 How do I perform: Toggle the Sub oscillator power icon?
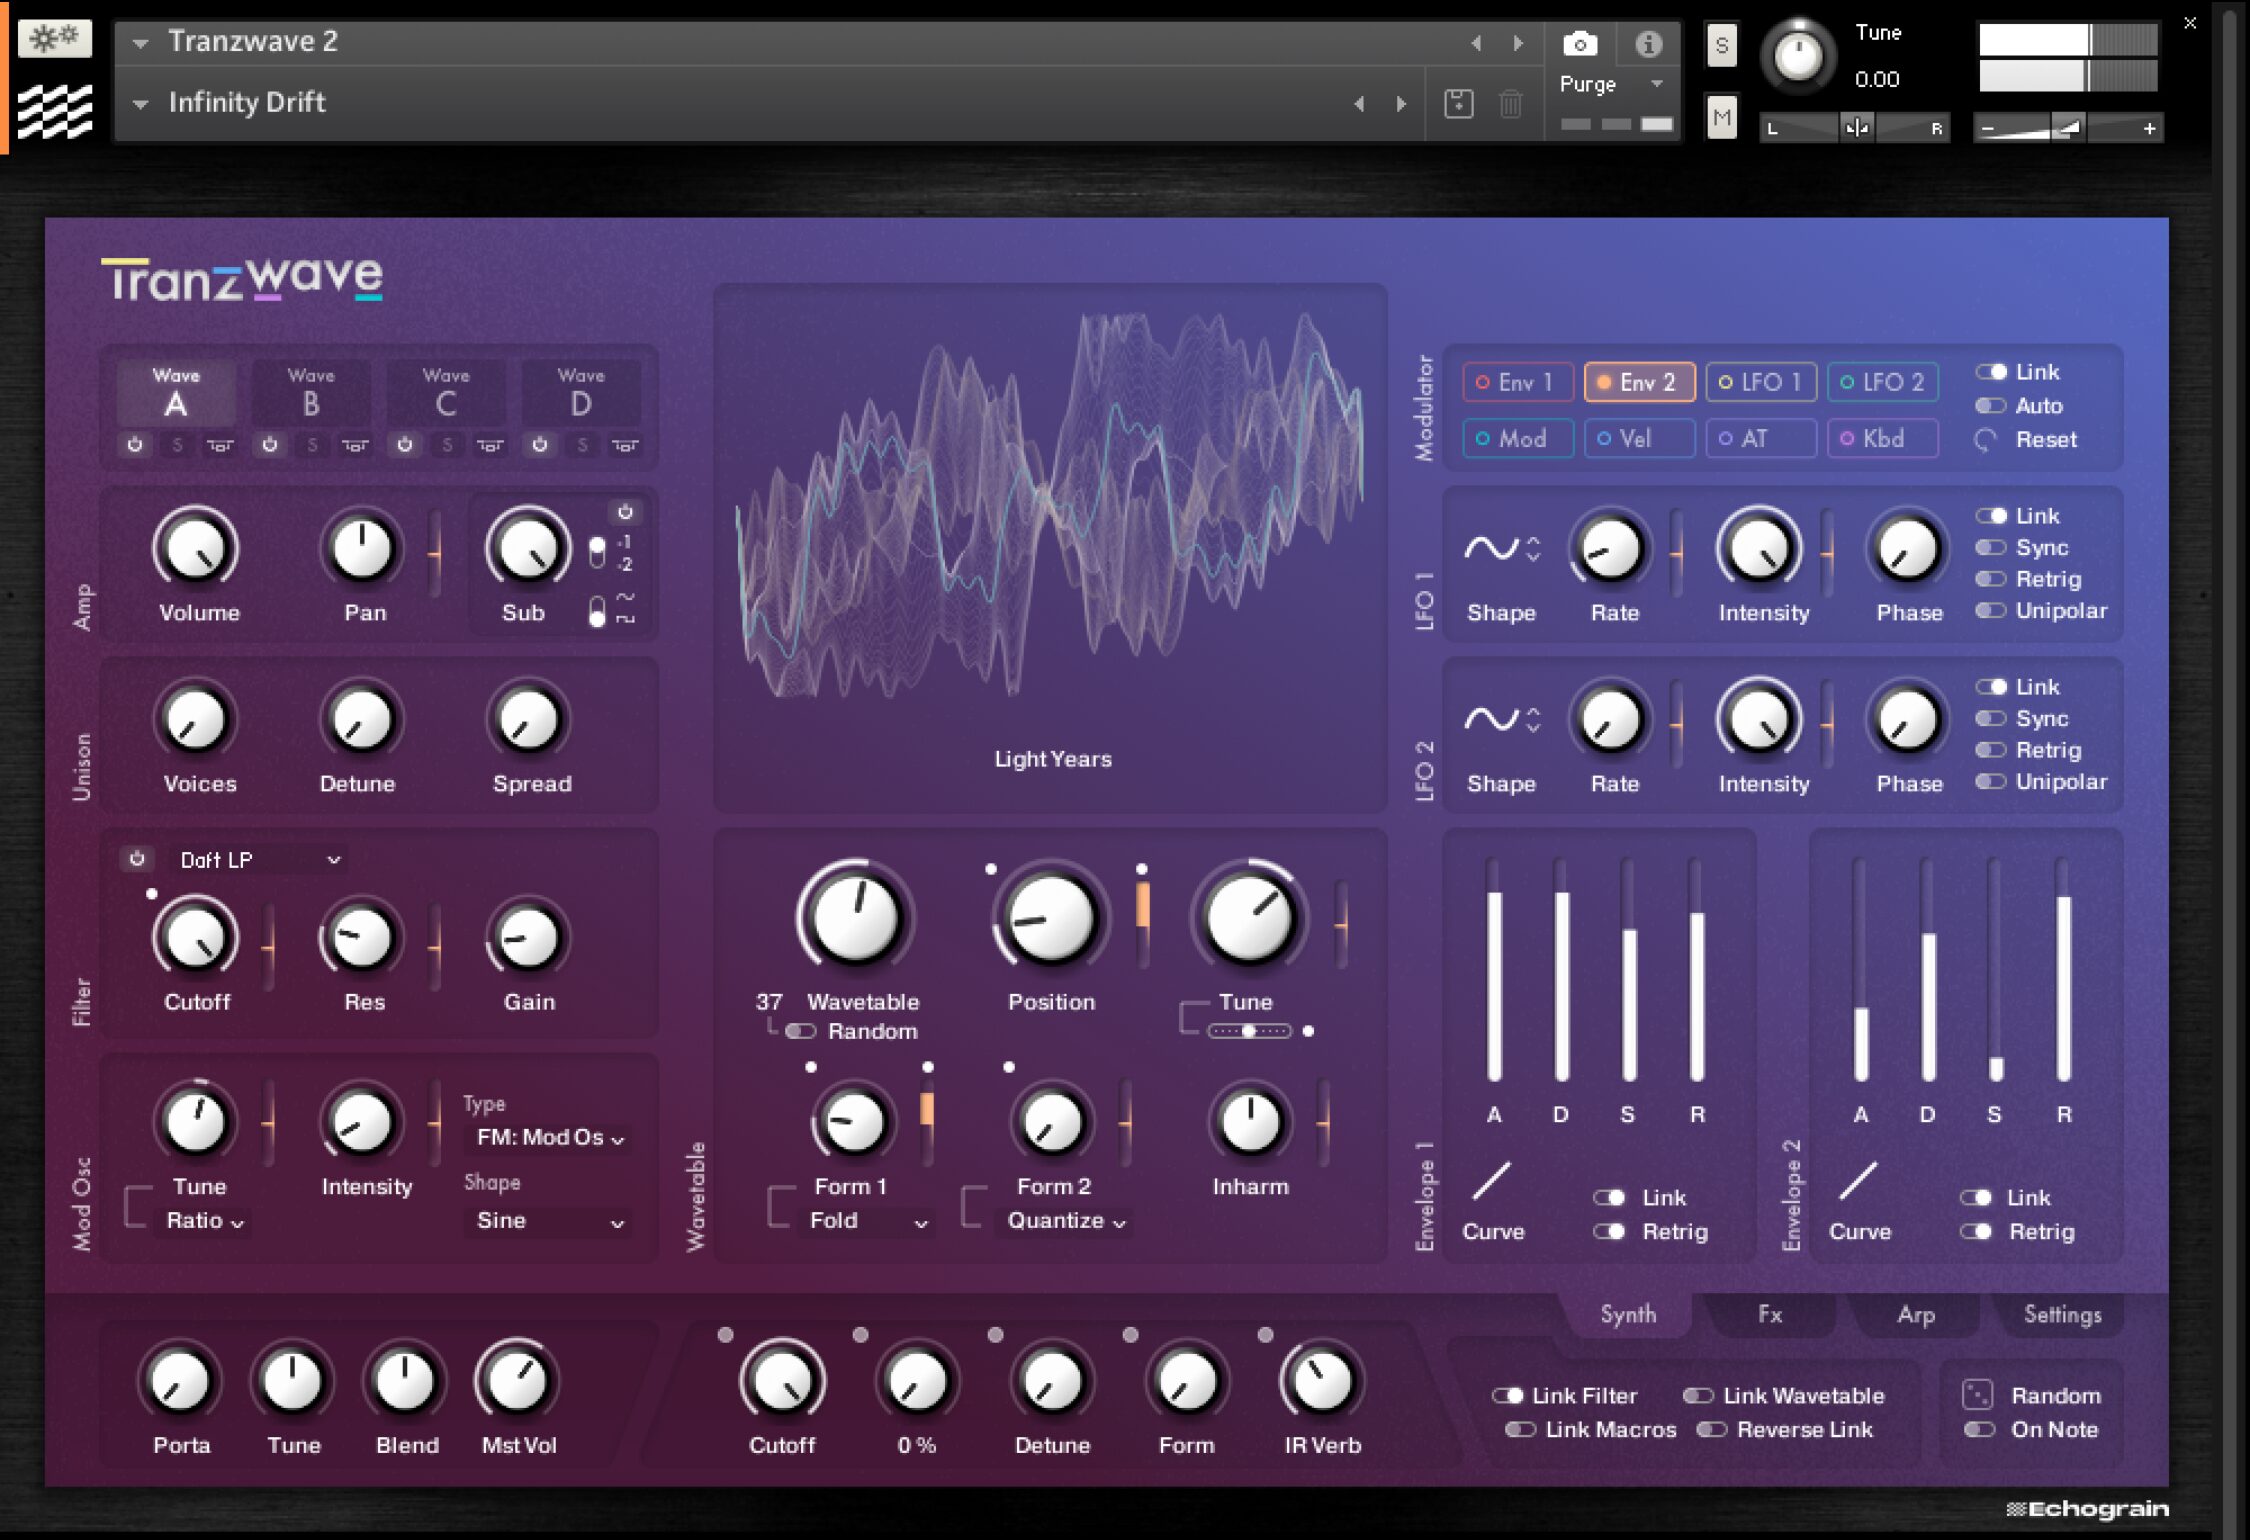tap(625, 511)
